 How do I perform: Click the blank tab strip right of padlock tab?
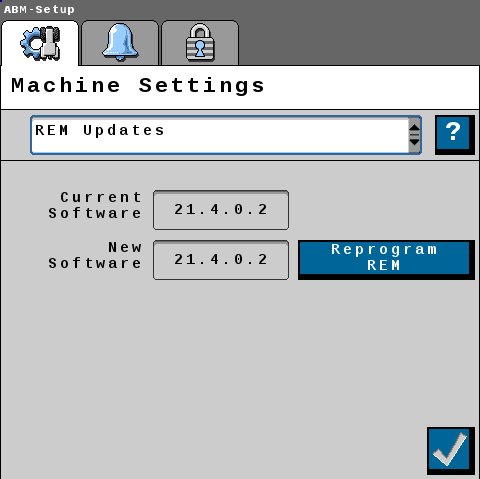359,43
